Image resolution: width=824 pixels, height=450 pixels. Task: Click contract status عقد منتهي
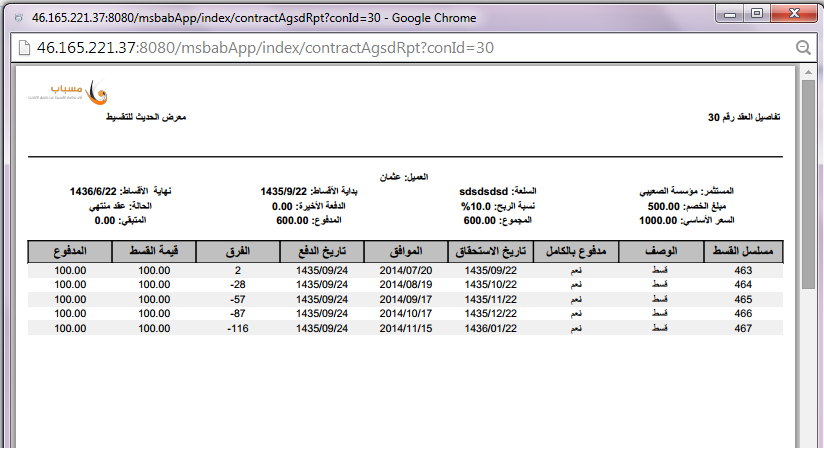pyautogui.click(x=120, y=206)
